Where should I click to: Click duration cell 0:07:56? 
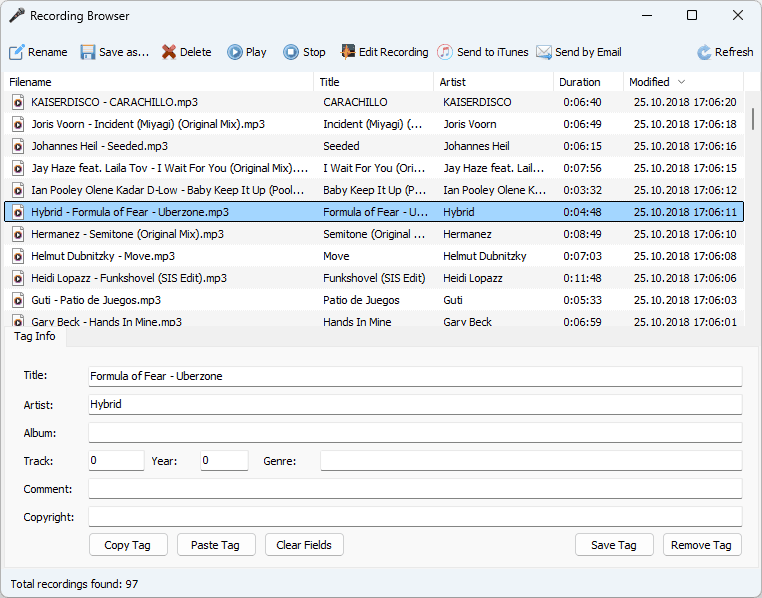click(x=583, y=168)
